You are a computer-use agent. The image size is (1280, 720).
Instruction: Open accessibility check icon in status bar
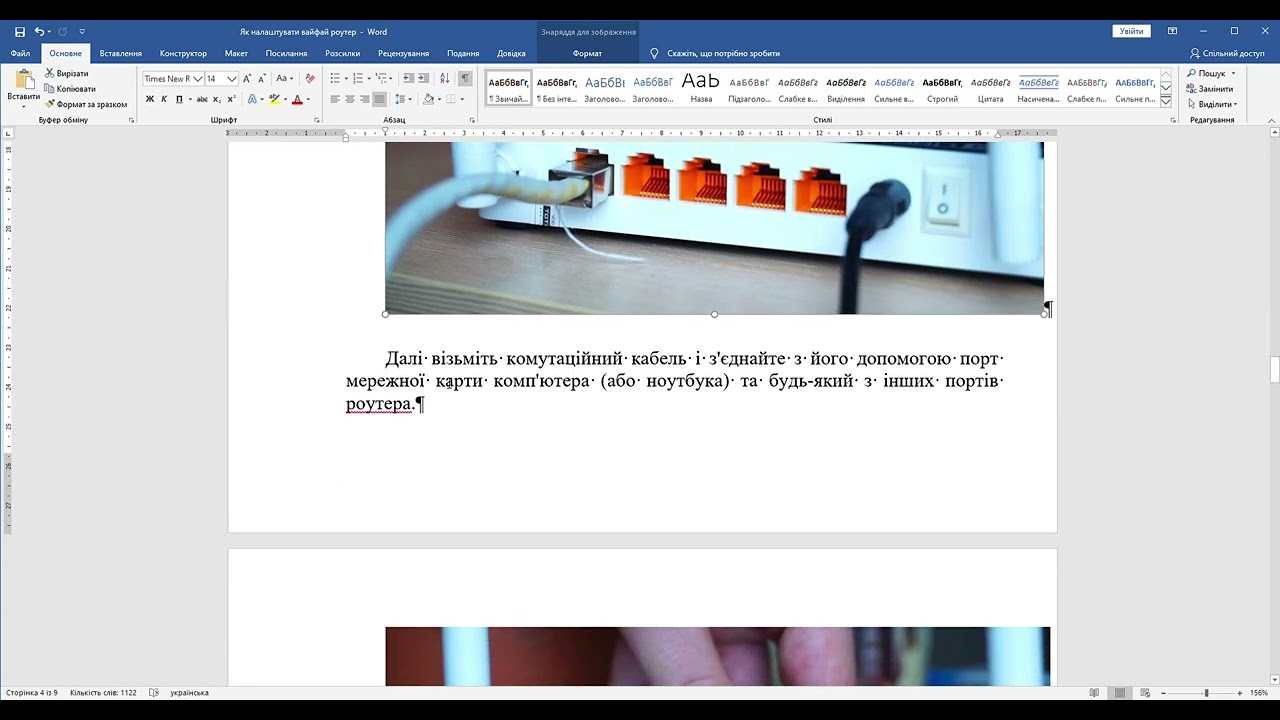[x=154, y=692]
